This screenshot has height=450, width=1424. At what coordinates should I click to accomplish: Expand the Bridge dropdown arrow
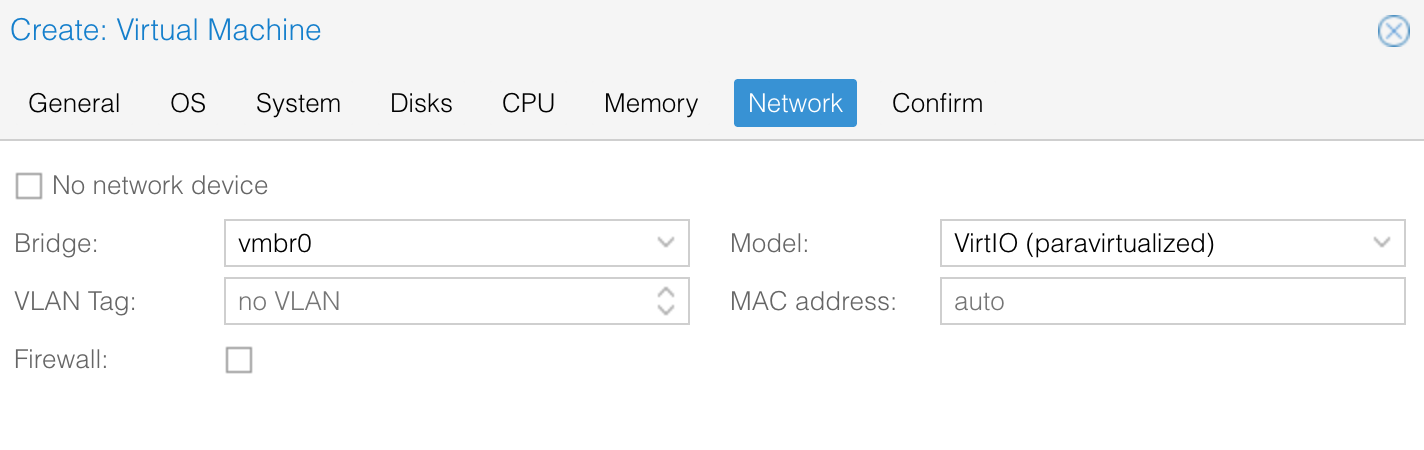tap(666, 243)
